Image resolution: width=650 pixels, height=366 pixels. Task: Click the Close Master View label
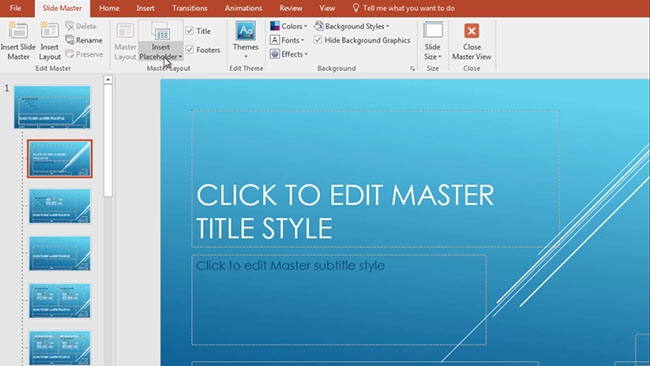point(472,52)
